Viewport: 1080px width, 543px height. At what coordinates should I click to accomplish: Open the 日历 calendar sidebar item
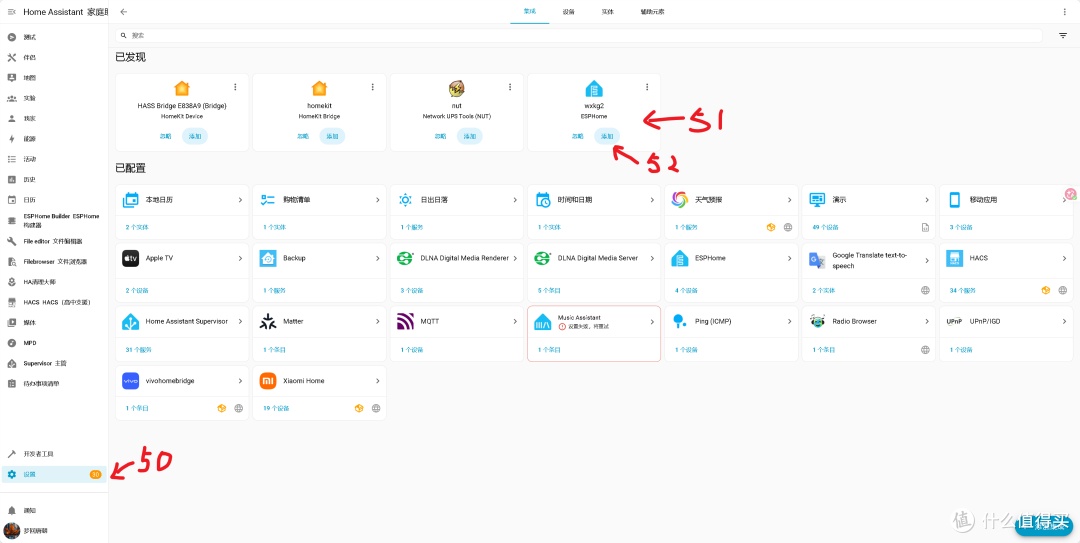coord(54,200)
